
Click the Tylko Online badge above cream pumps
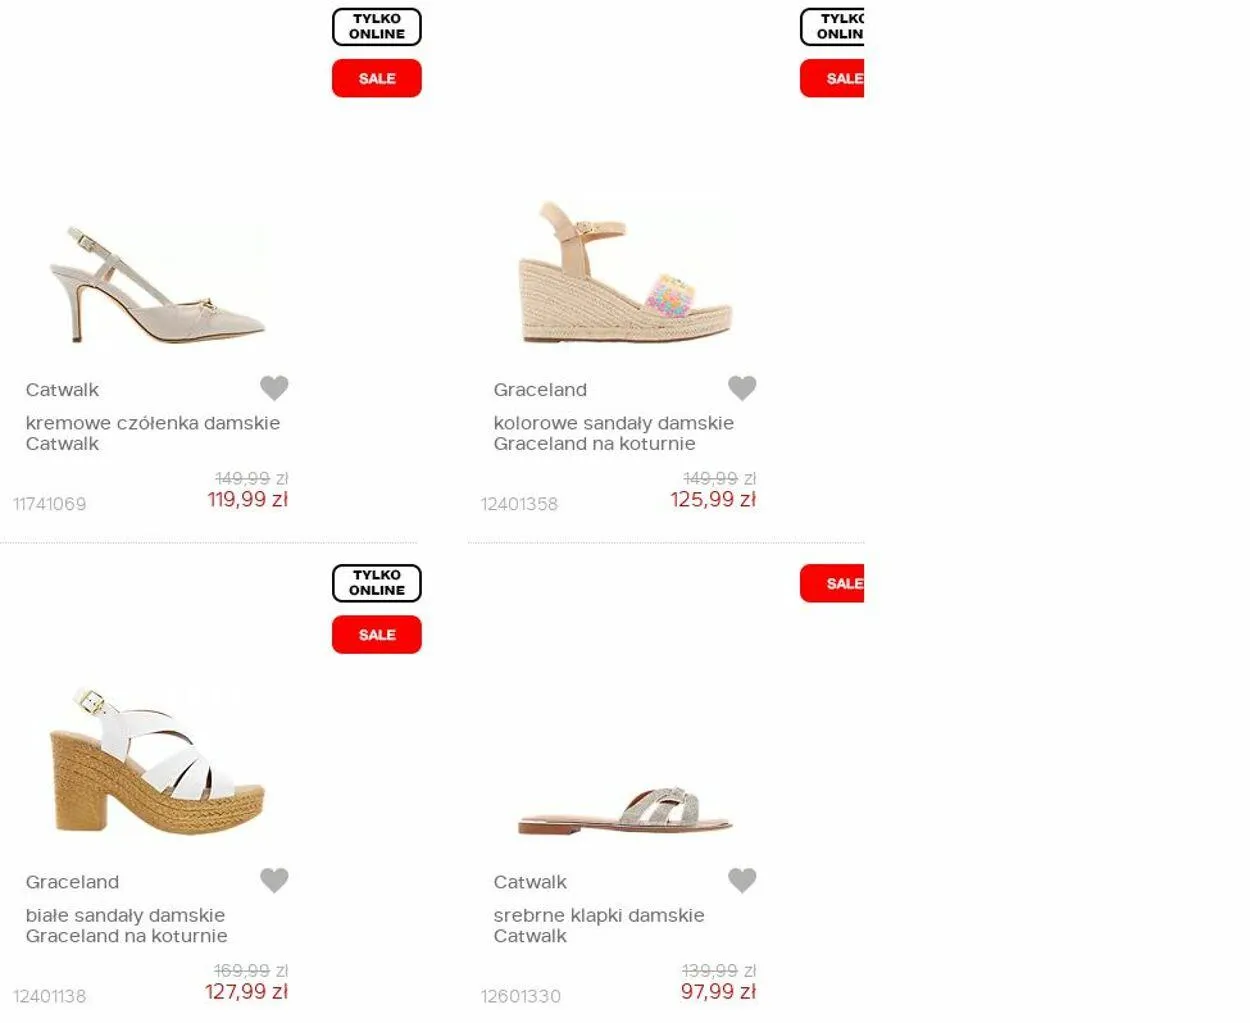point(377,27)
